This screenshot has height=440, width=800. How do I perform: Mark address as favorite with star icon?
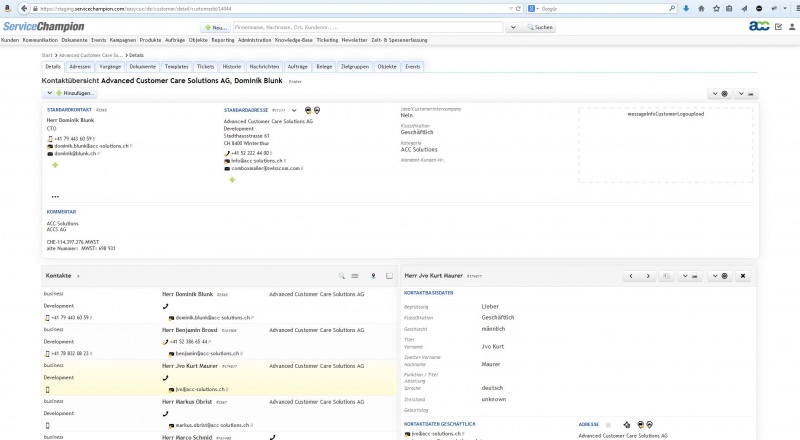608,425
